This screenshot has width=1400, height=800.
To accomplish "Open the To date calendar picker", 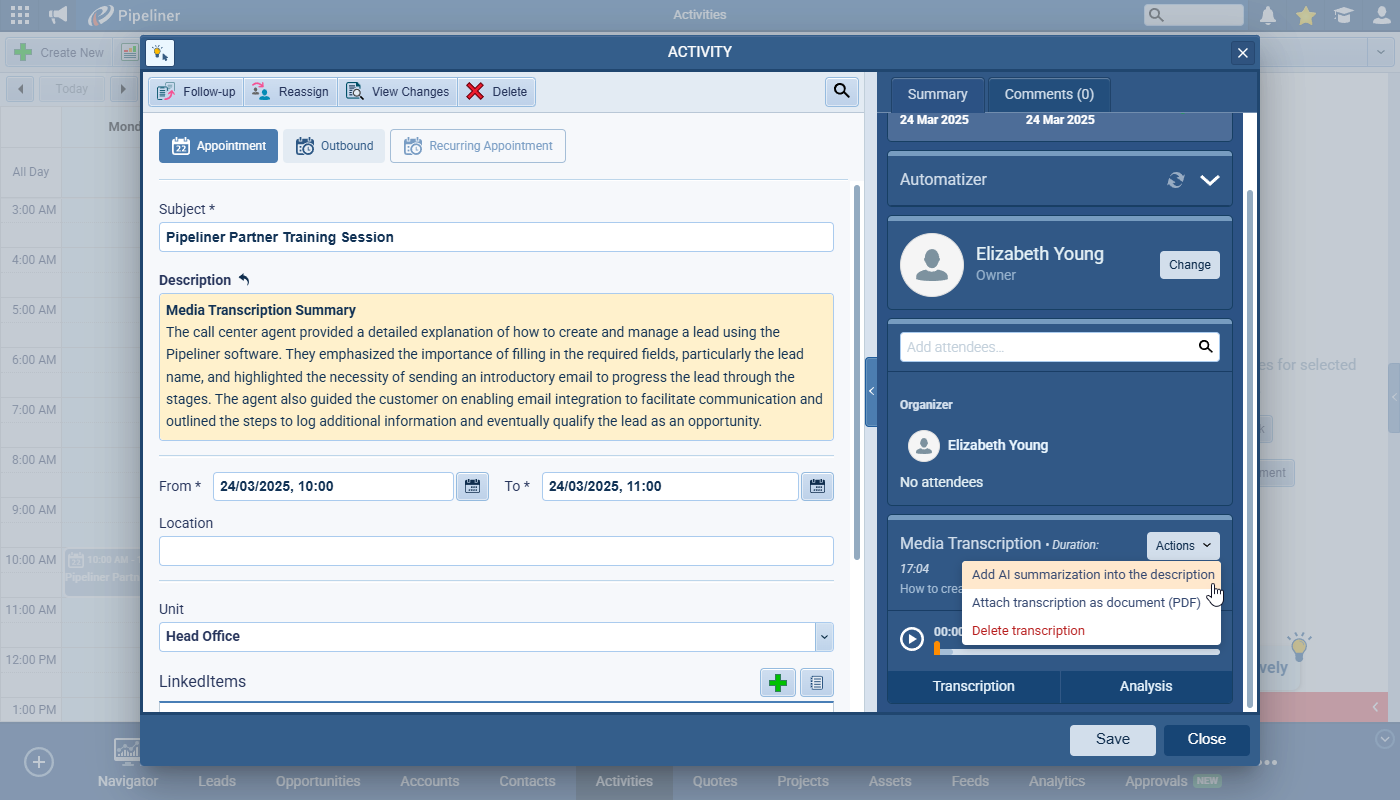I will click(817, 487).
